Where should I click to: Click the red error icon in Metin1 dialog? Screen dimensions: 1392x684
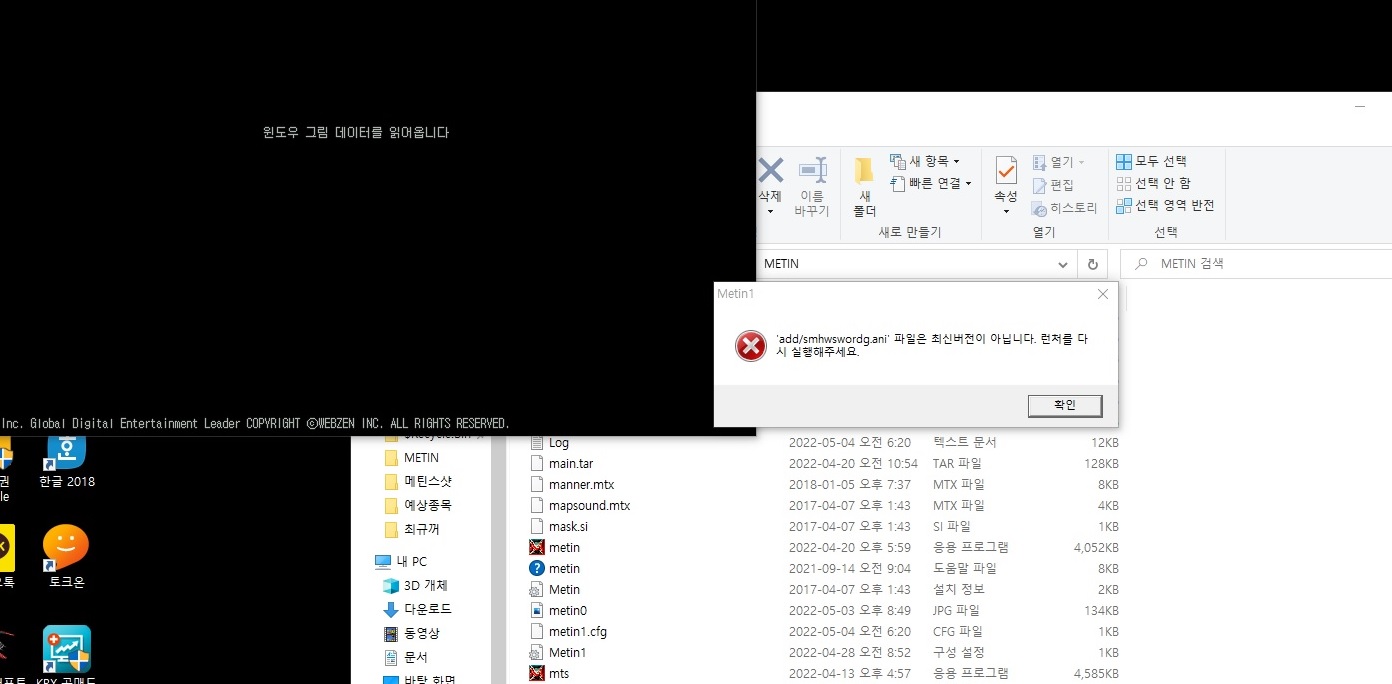[x=750, y=345]
